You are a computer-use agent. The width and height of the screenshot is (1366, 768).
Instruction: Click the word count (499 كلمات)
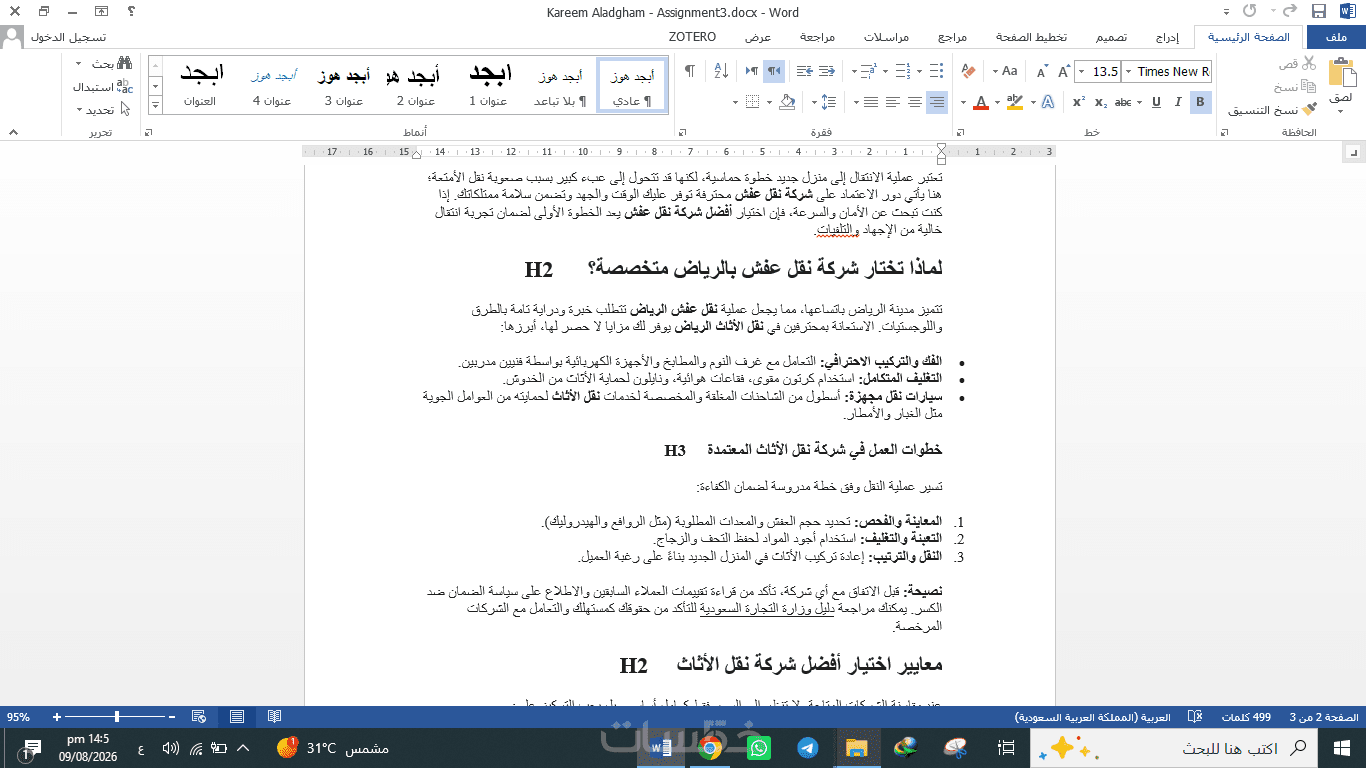point(1247,717)
